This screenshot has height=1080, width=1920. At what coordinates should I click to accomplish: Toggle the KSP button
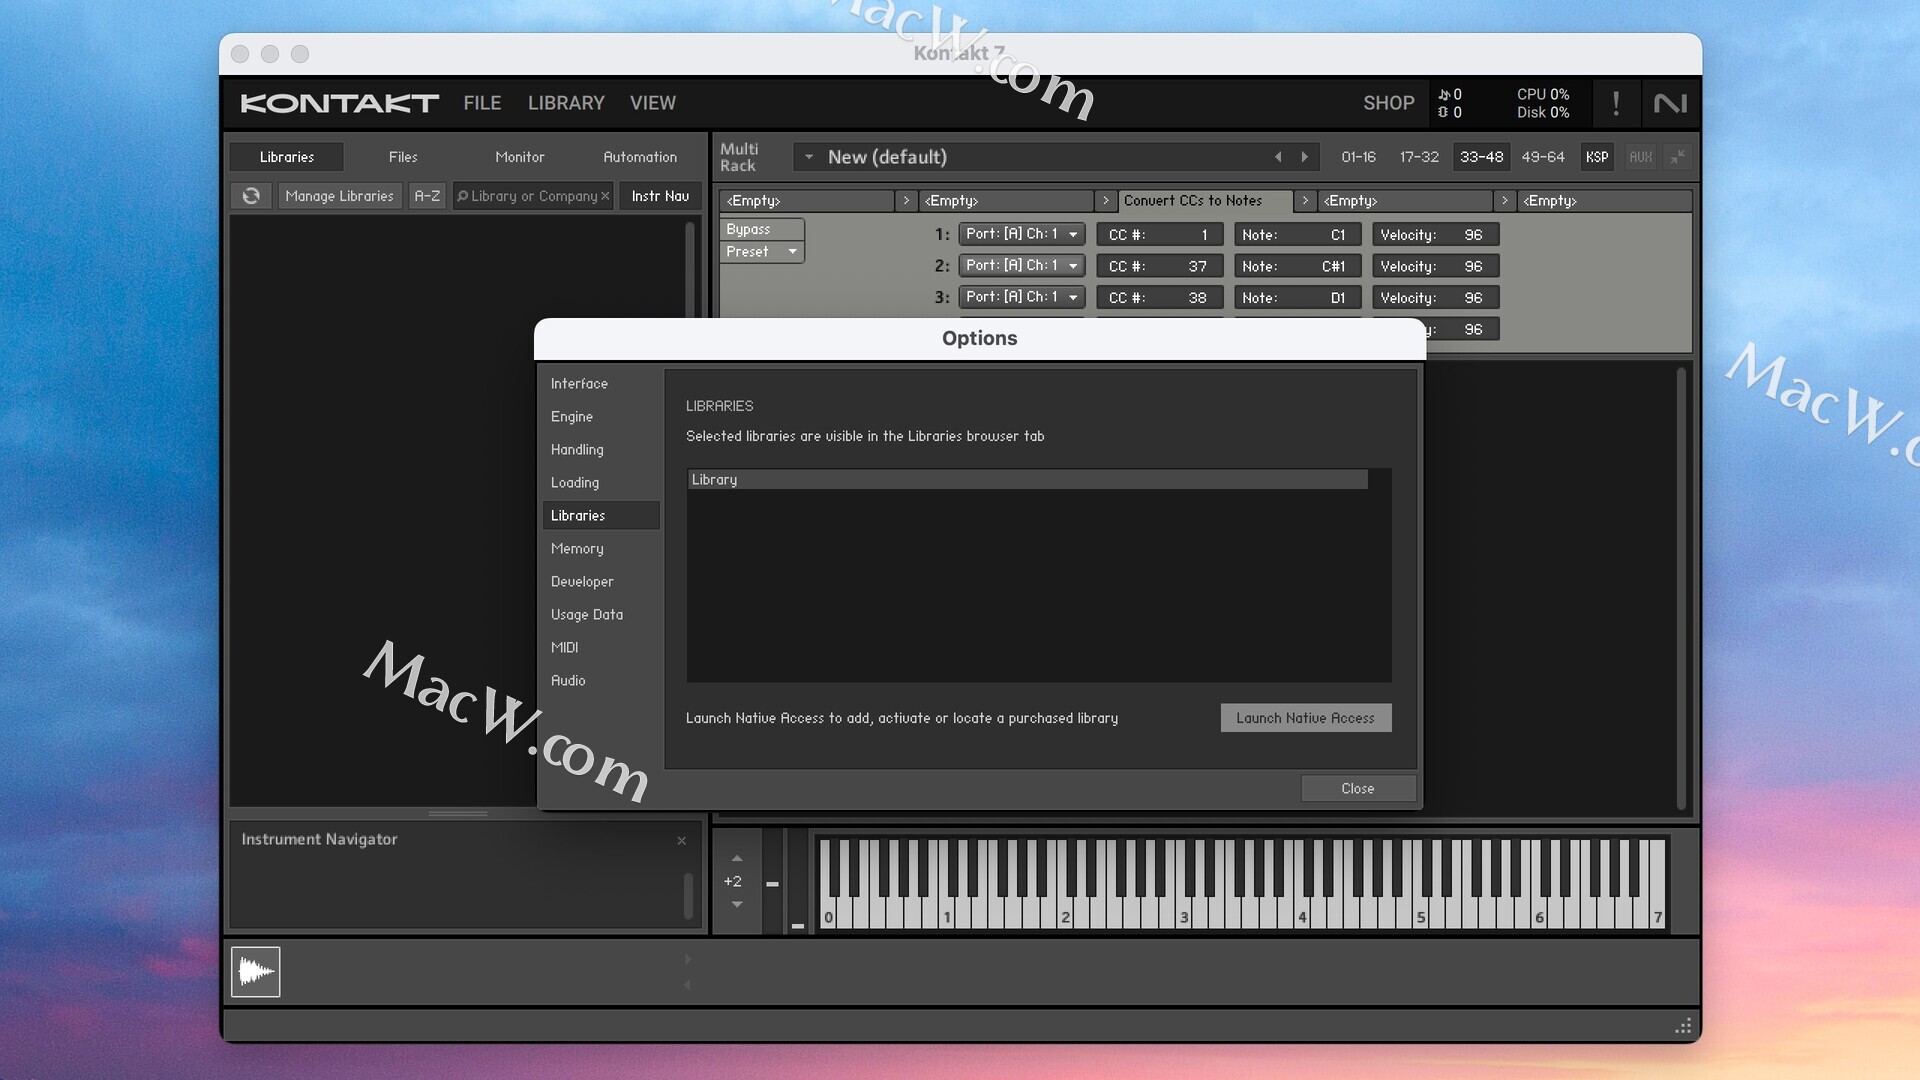pyautogui.click(x=1597, y=157)
